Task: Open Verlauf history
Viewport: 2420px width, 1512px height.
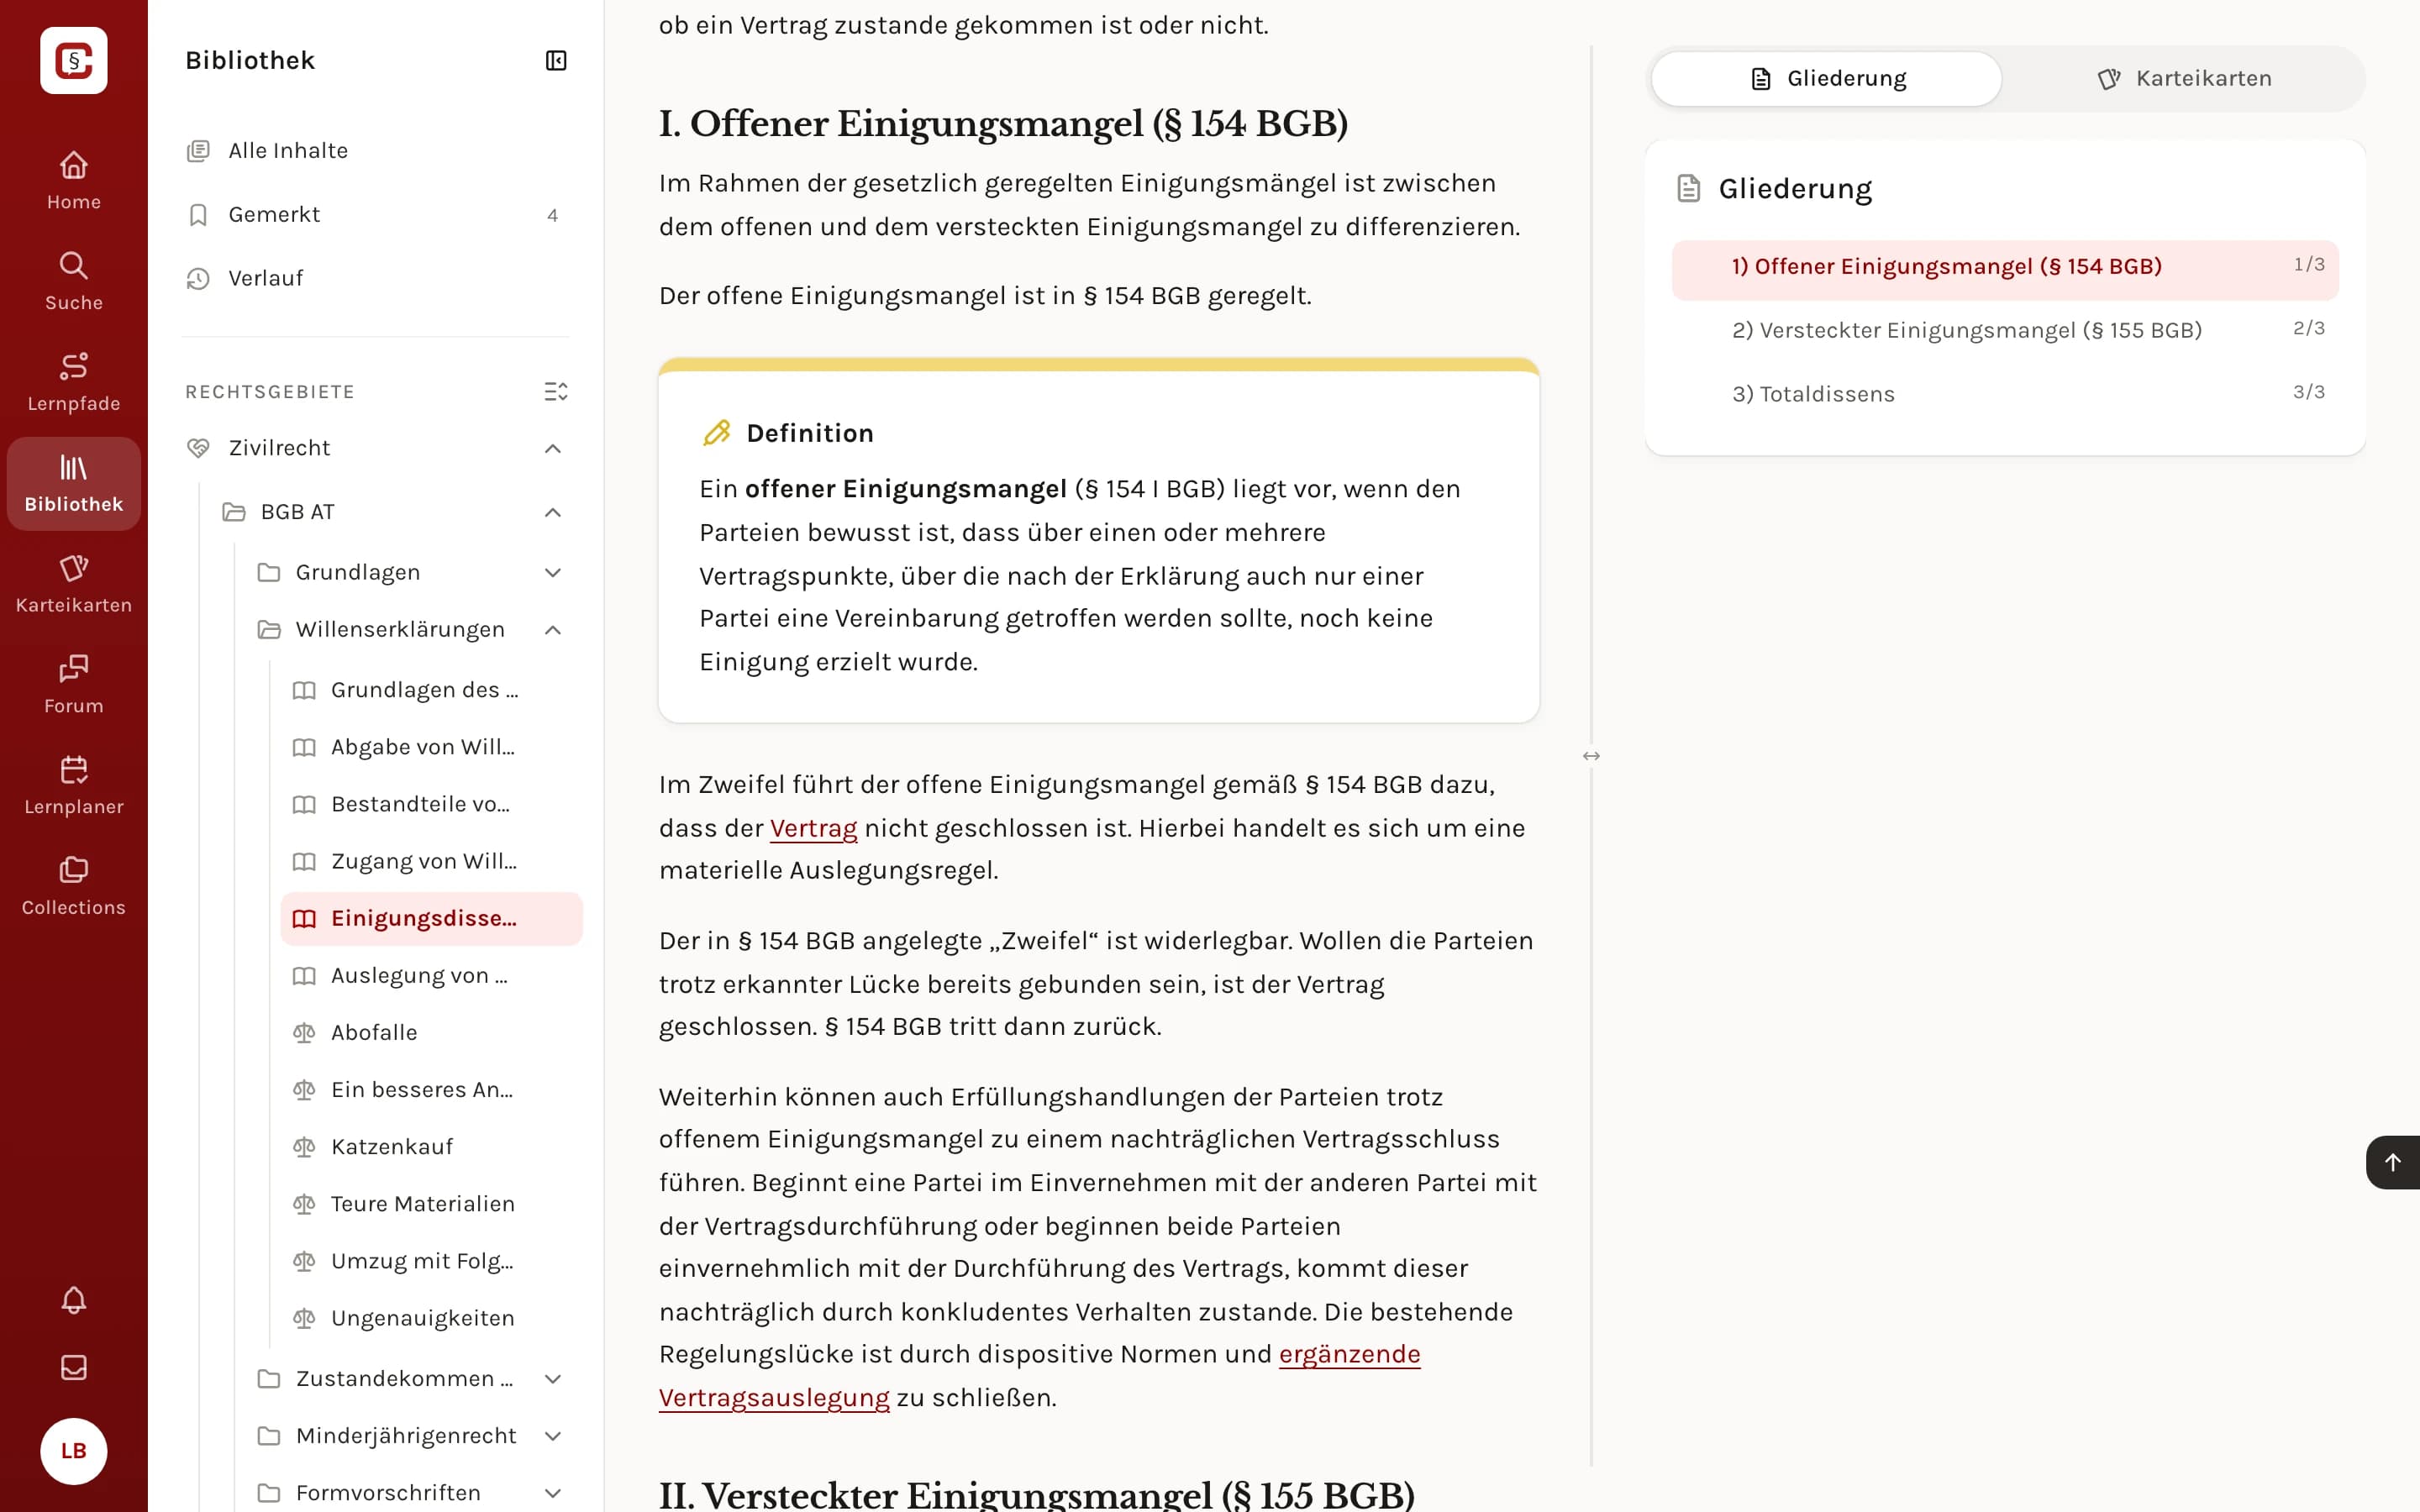Action: [x=376, y=279]
